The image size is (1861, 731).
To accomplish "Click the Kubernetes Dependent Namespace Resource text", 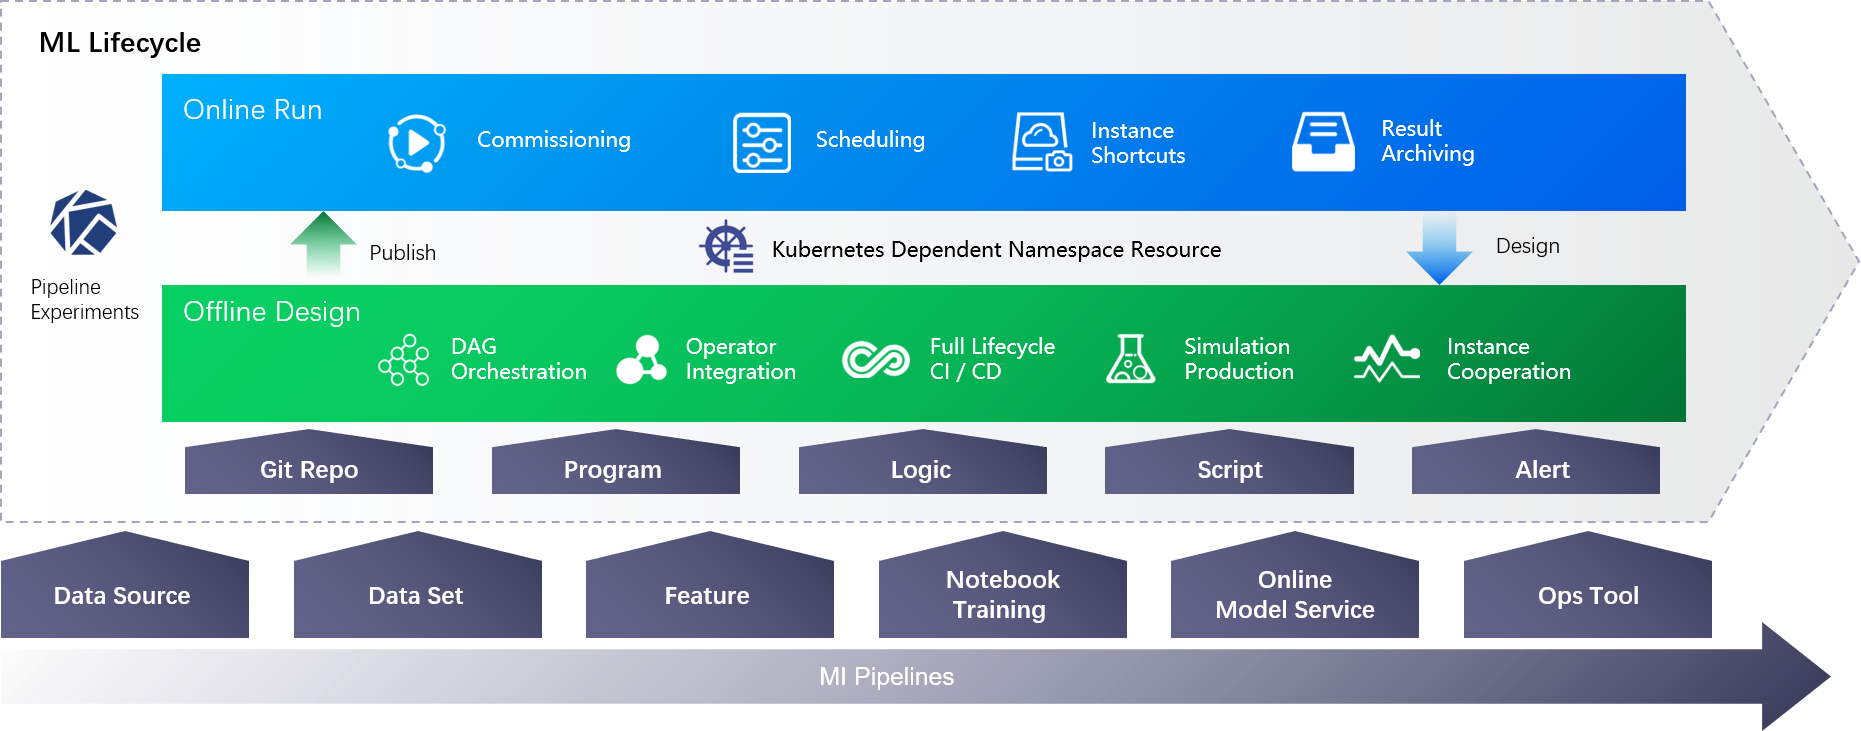I will pos(997,250).
